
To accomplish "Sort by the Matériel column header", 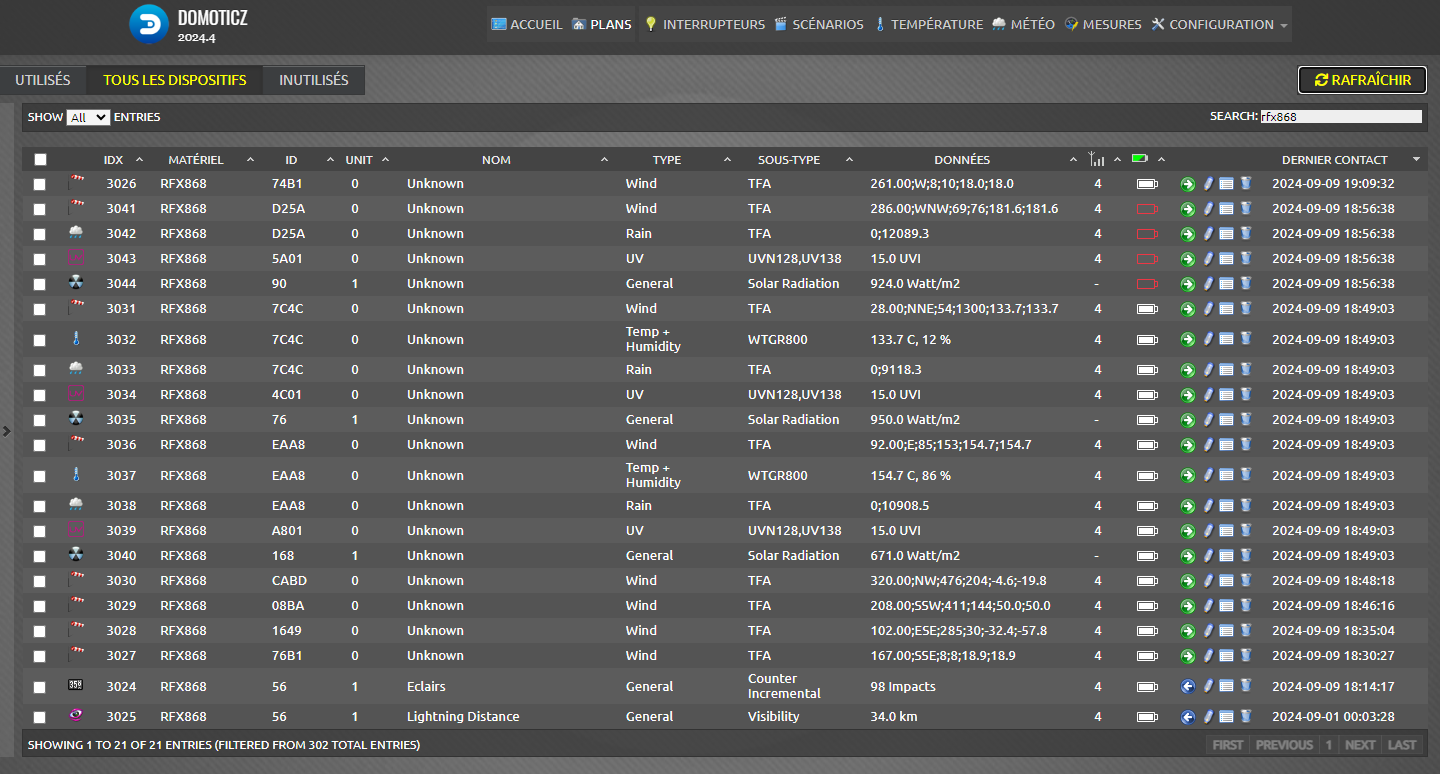I will click(196, 160).
